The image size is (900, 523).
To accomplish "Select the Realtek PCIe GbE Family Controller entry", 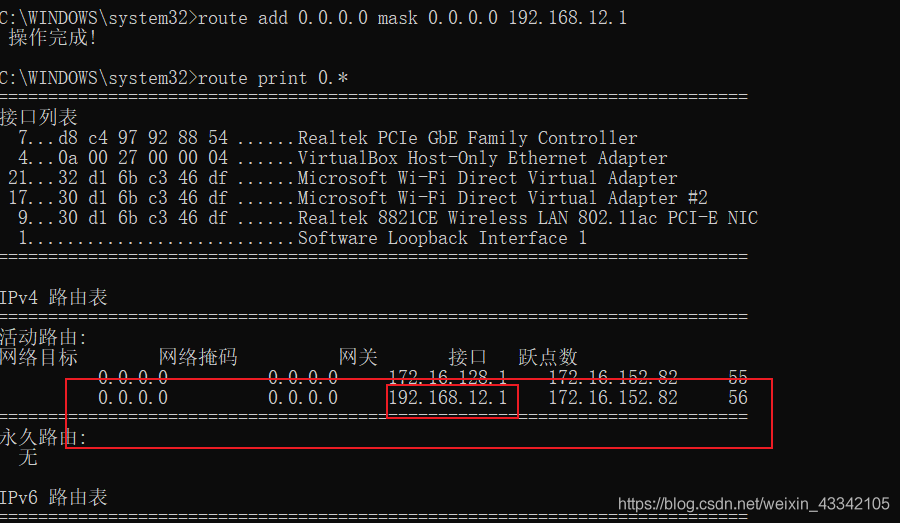I will coord(467,138).
